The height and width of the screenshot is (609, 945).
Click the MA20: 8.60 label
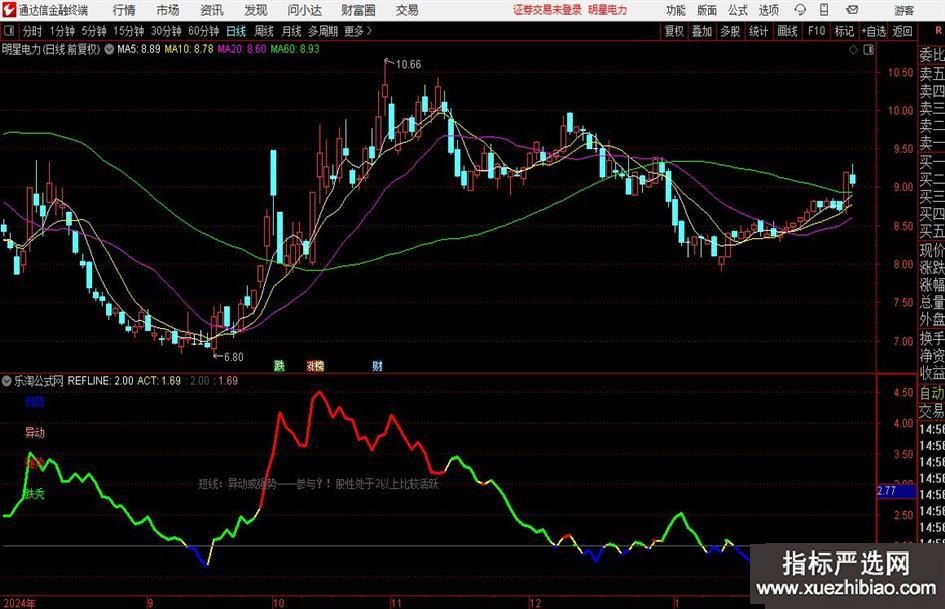(x=242, y=49)
